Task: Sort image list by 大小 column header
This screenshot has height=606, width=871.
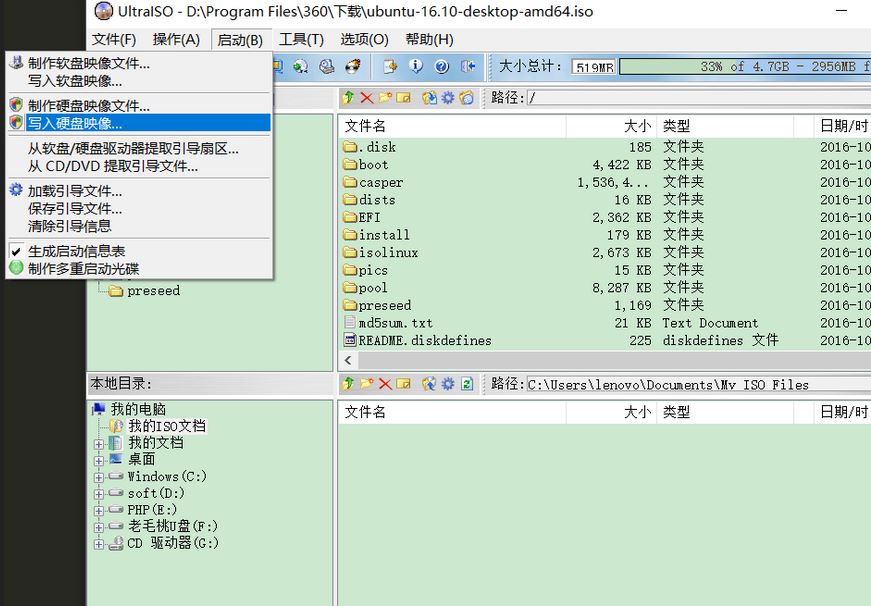Action: coord(611,126)
